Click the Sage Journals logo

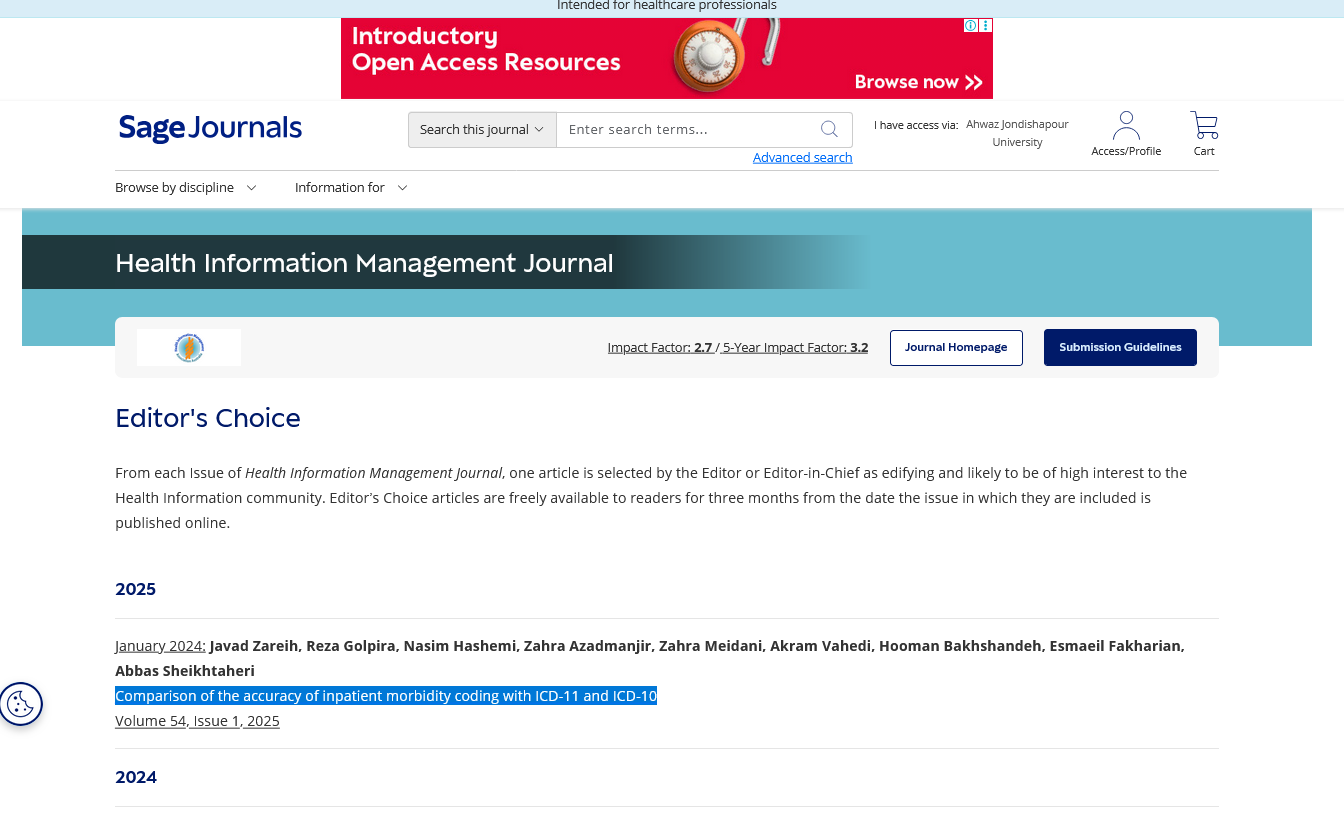pos(210,129)
